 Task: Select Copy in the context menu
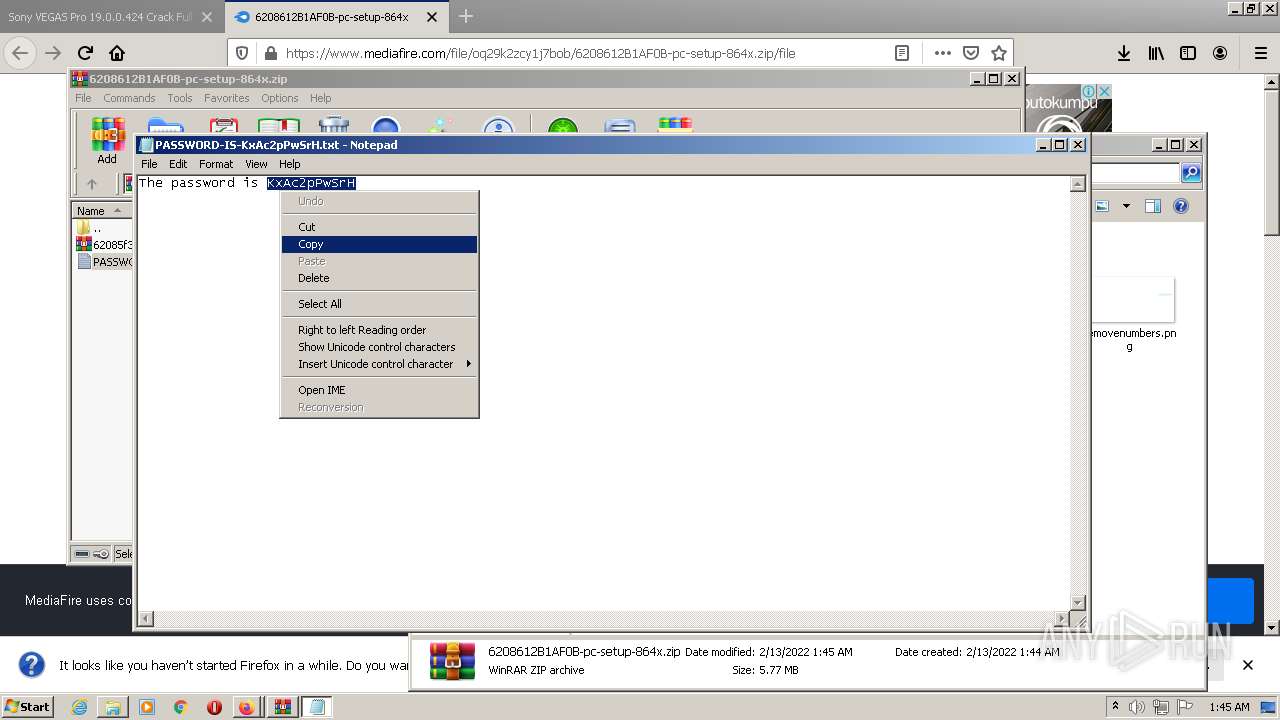pyautogui.click(x=379, y=244)
